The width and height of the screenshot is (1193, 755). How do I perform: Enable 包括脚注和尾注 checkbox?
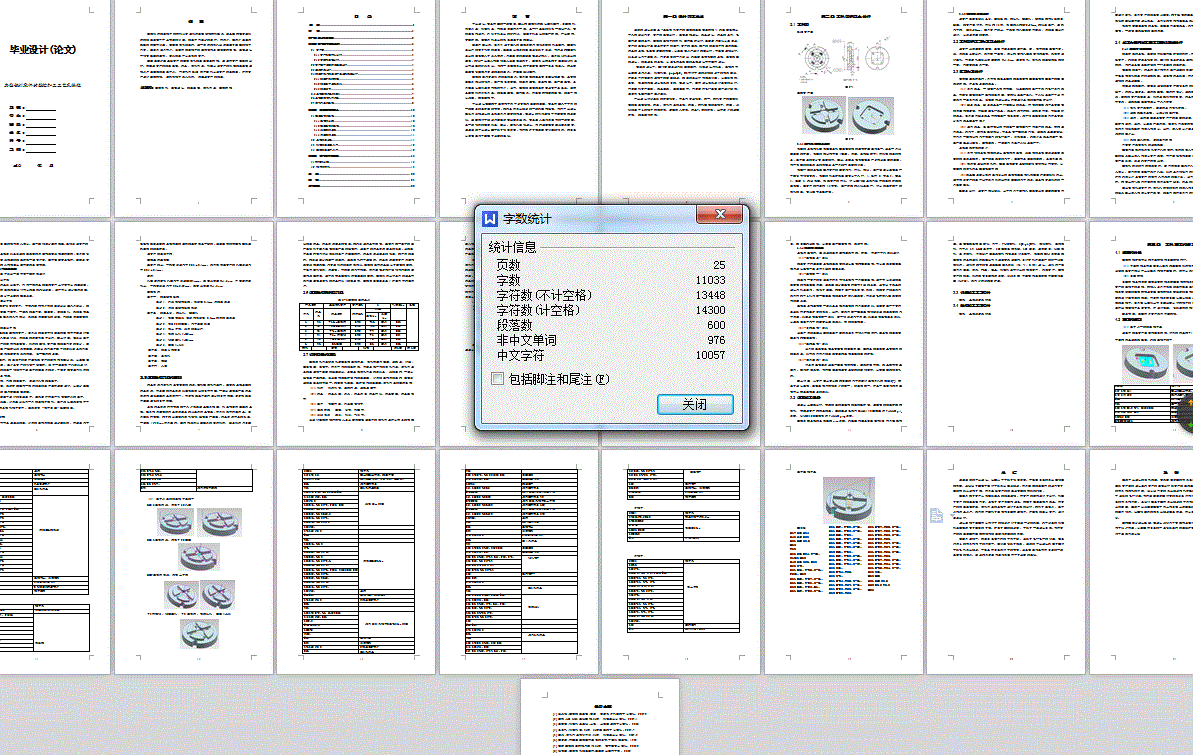tap(498, 378)
